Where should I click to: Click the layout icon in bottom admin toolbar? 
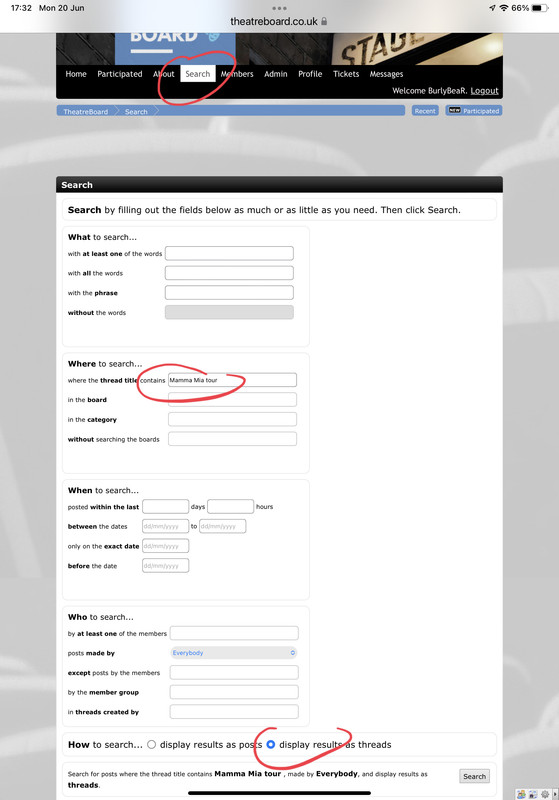point(533,794)
